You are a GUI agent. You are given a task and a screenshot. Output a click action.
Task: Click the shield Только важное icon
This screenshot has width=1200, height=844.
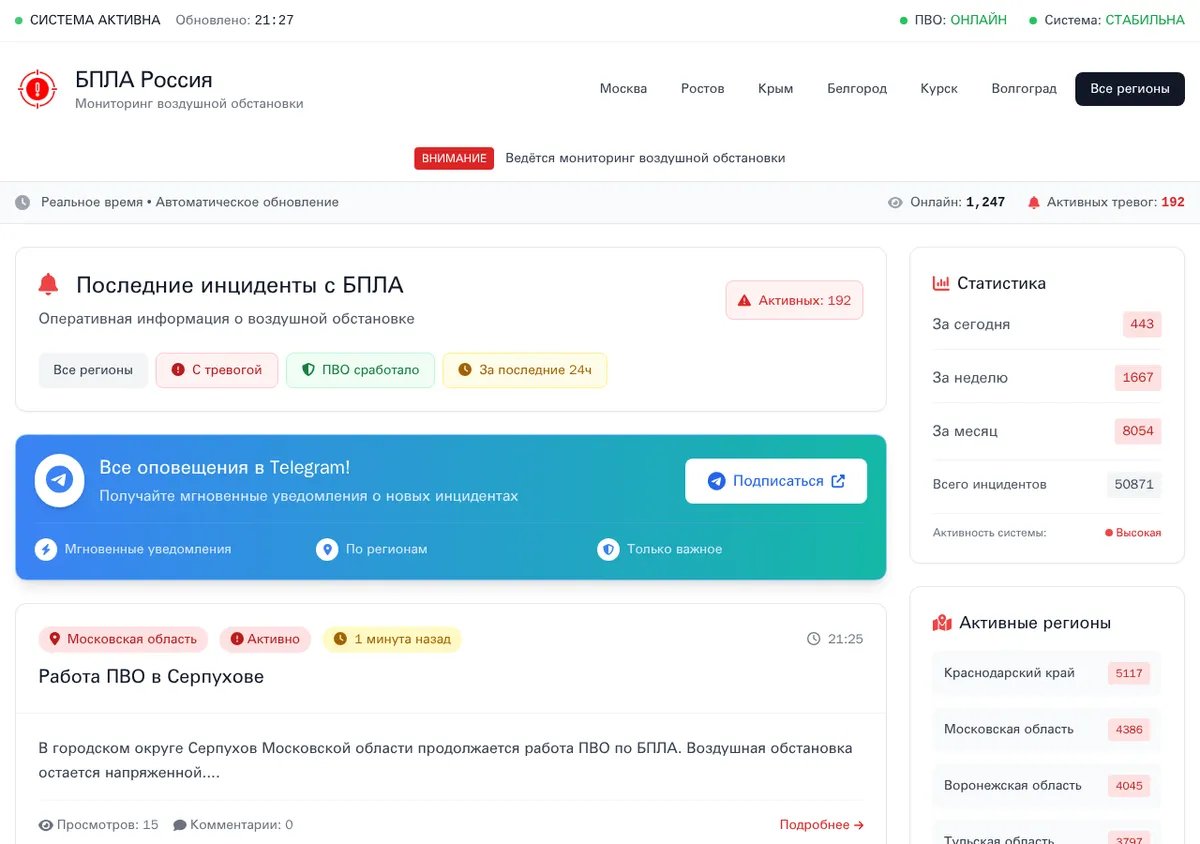608,549
